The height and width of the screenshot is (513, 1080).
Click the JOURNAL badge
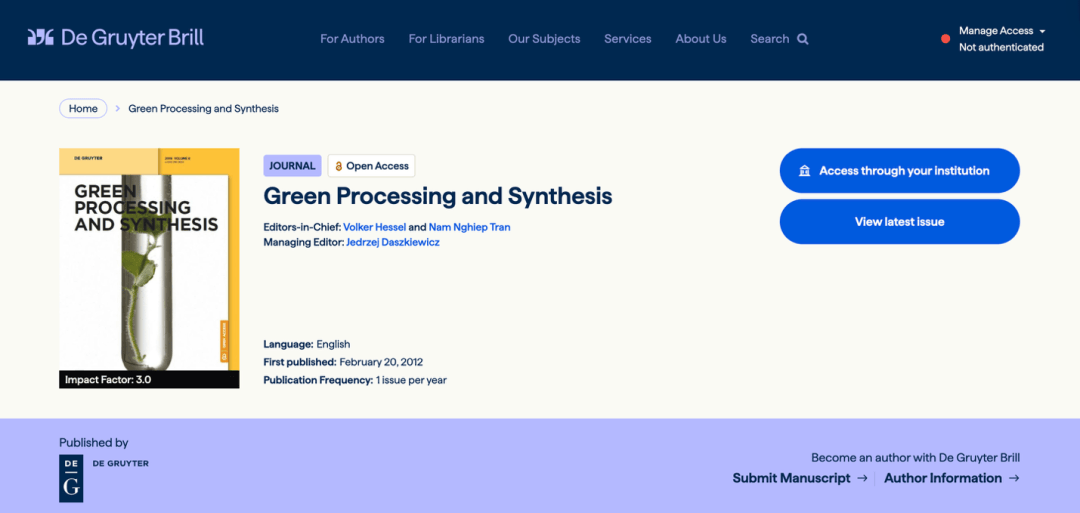click(x=292, y=166)
